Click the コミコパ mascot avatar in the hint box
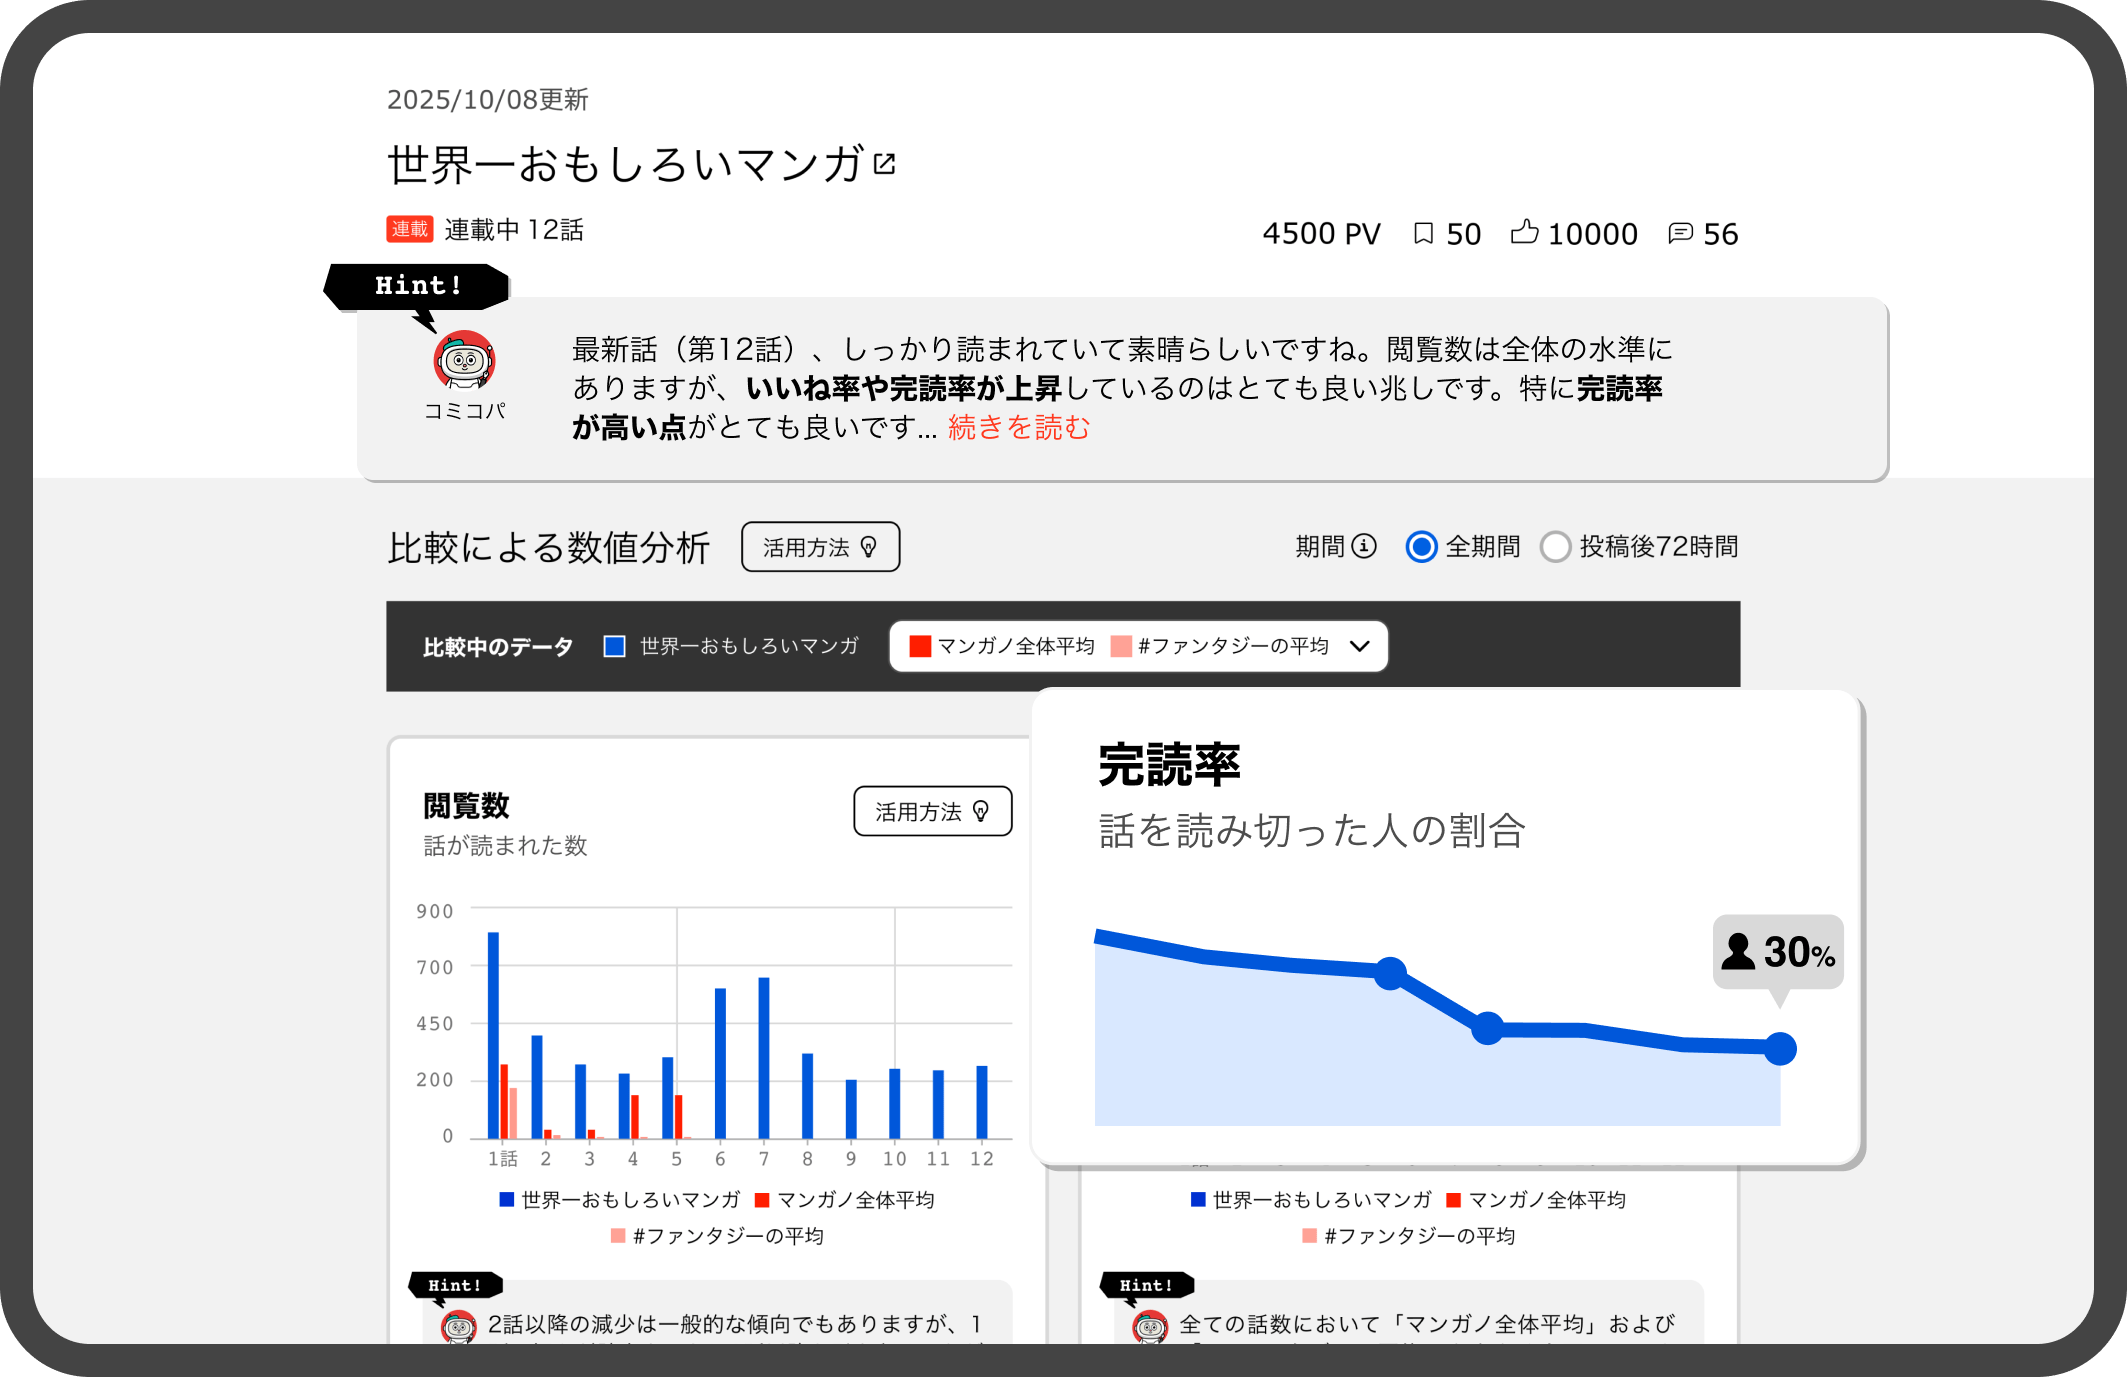Viewport: 2127px width, 1377px height. coord(464,360)
